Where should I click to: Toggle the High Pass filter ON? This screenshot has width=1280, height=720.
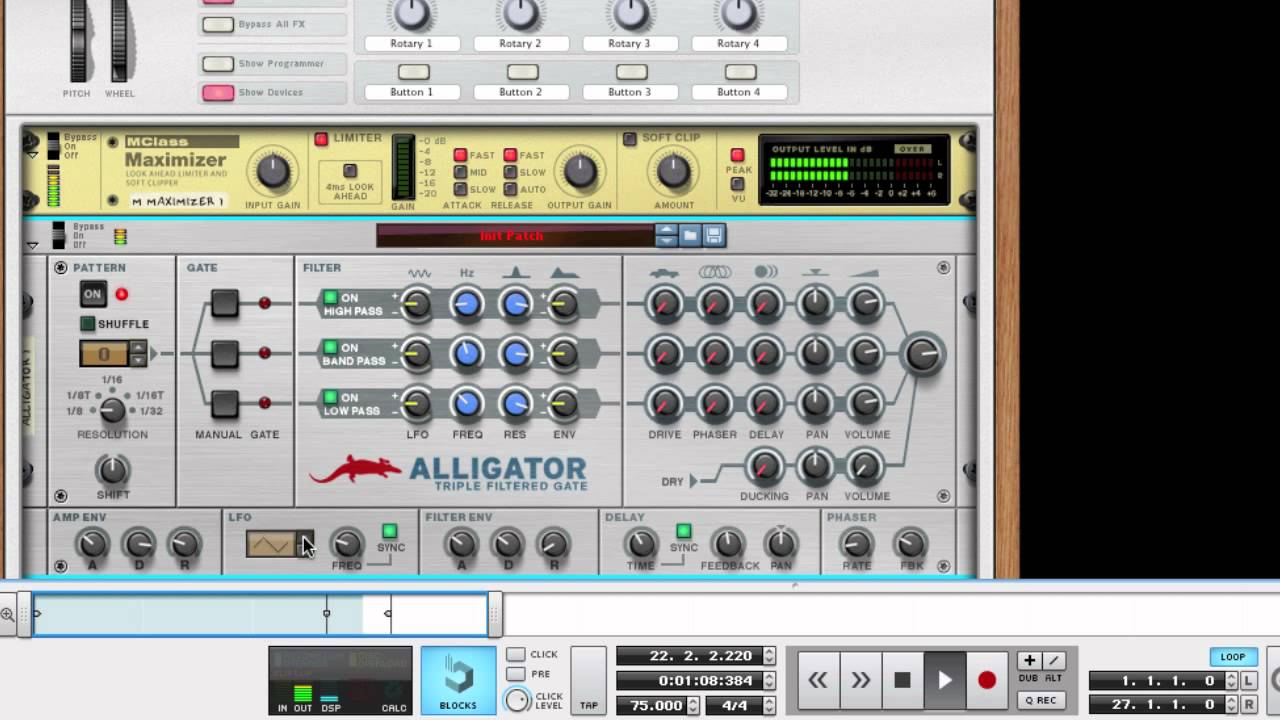329,298
